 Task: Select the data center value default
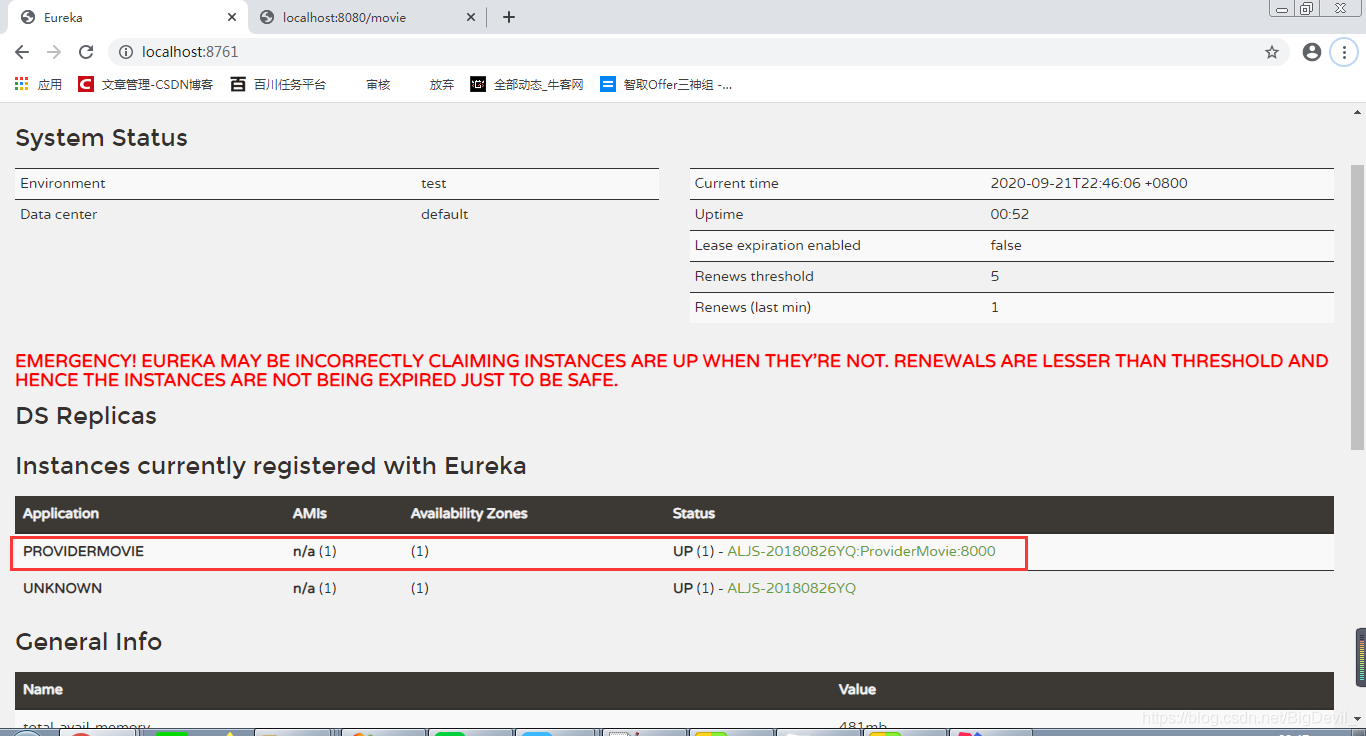pos(445,215)
